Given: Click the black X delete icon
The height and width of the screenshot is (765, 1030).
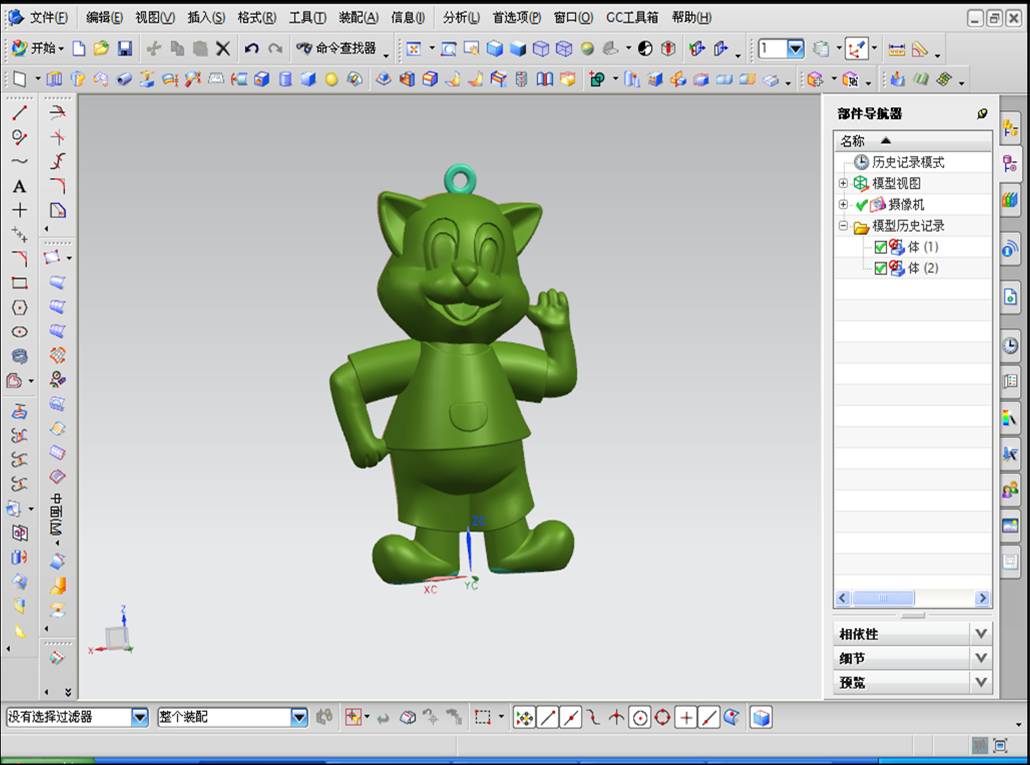Looking at the screenshot, I should (223, 48).
